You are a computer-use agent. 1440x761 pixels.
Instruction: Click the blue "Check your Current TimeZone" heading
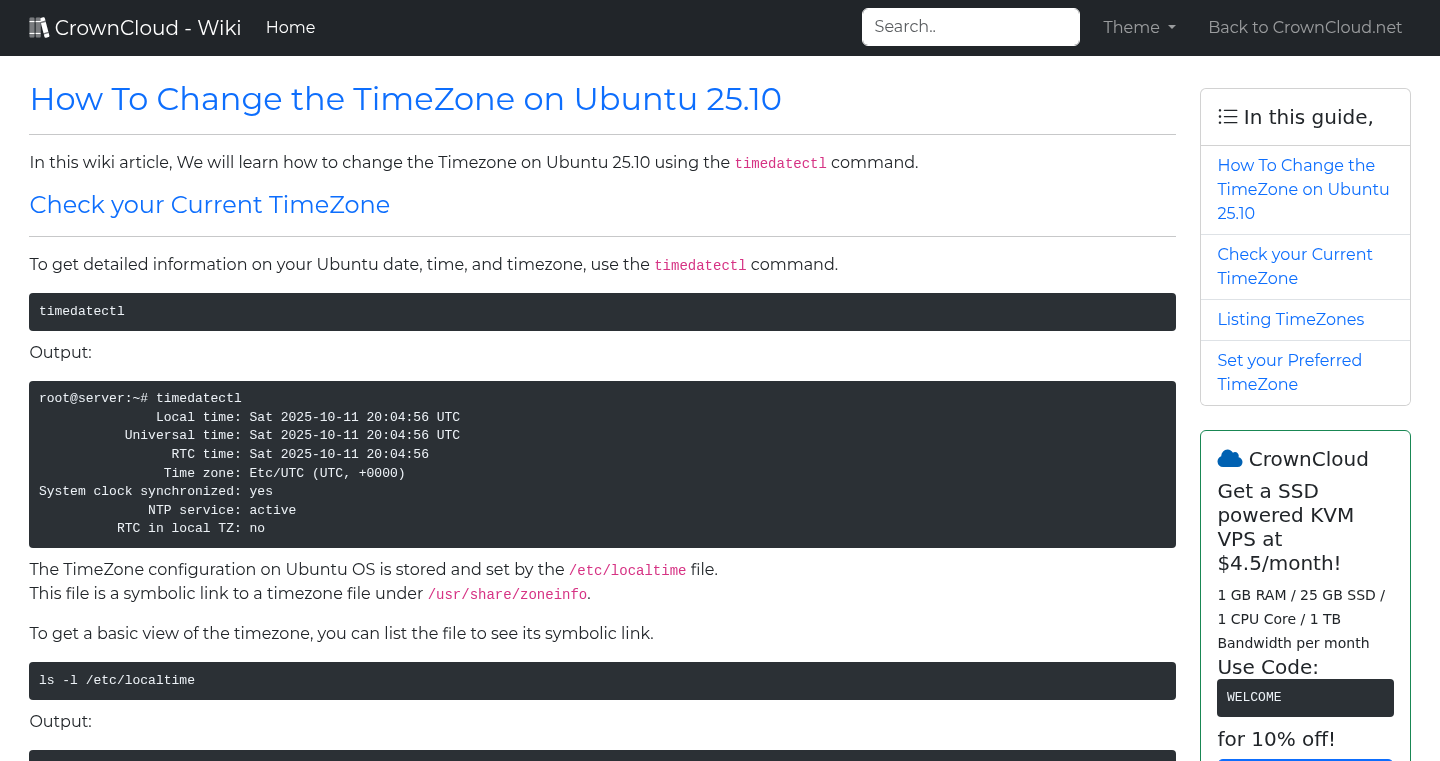(209, 205)
